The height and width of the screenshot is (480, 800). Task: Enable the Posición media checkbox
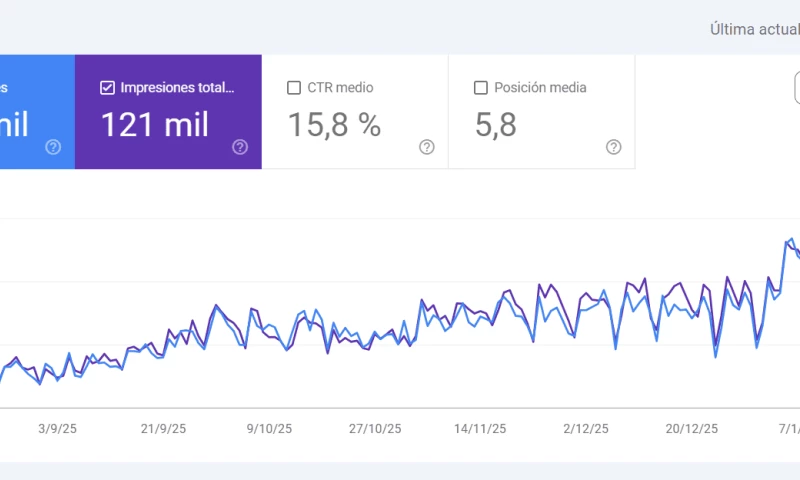coord(481,88)
